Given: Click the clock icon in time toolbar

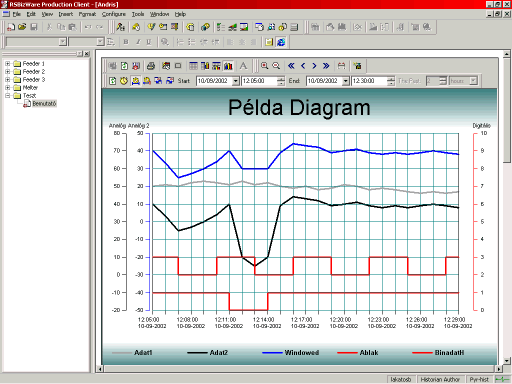Looking at the screenshot, I should pyautogui.click(x=124, y=81).
